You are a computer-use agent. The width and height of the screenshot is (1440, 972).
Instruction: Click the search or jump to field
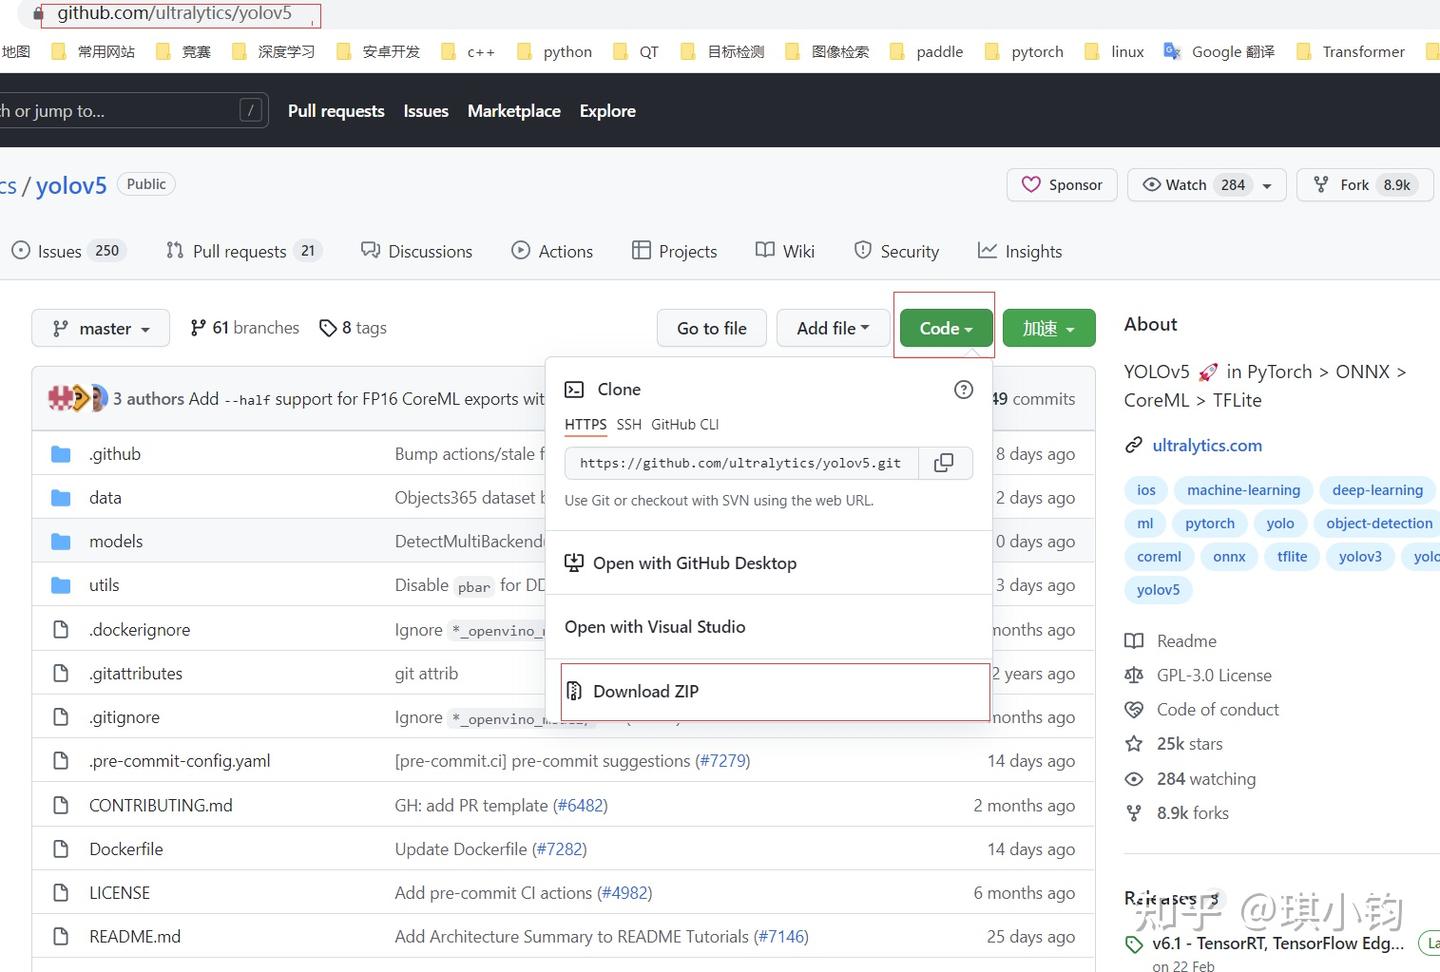tap(130, 111)
